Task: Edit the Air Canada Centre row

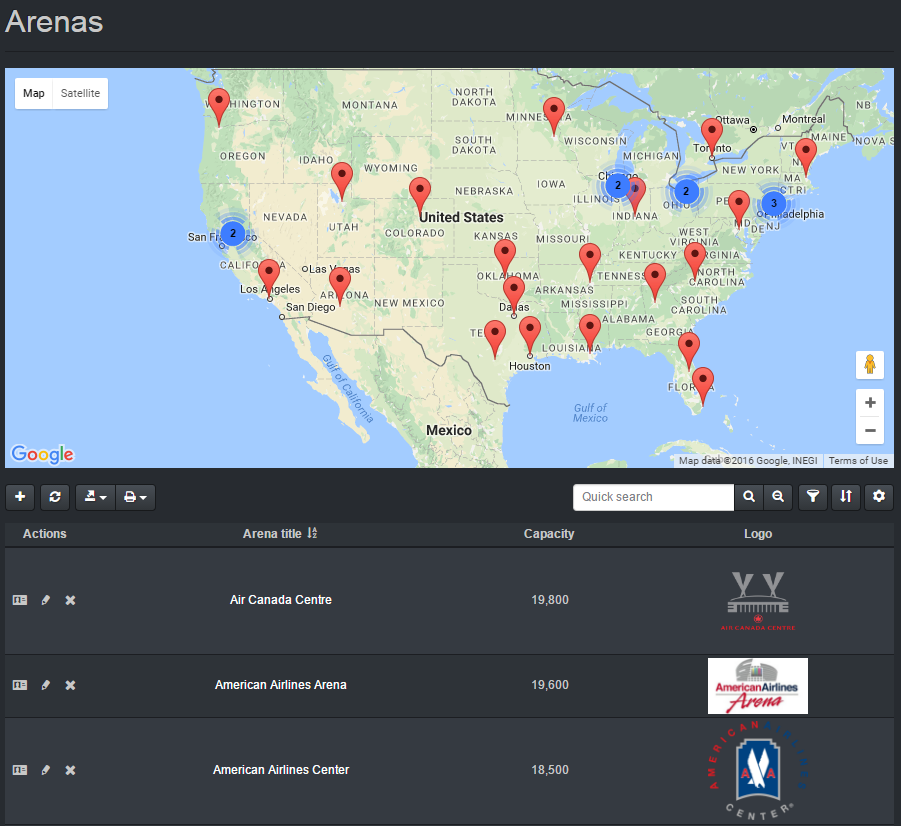Action: [x=45, y=600]
